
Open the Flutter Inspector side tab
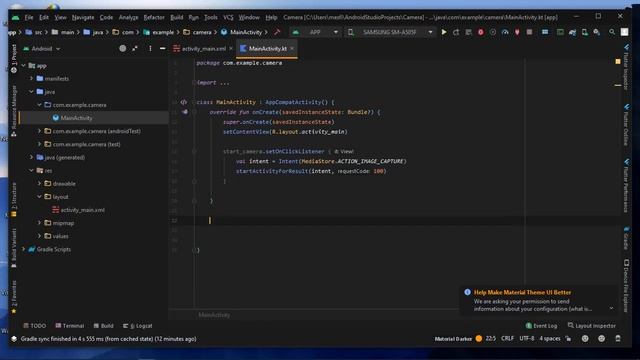[x=626, y=67]
